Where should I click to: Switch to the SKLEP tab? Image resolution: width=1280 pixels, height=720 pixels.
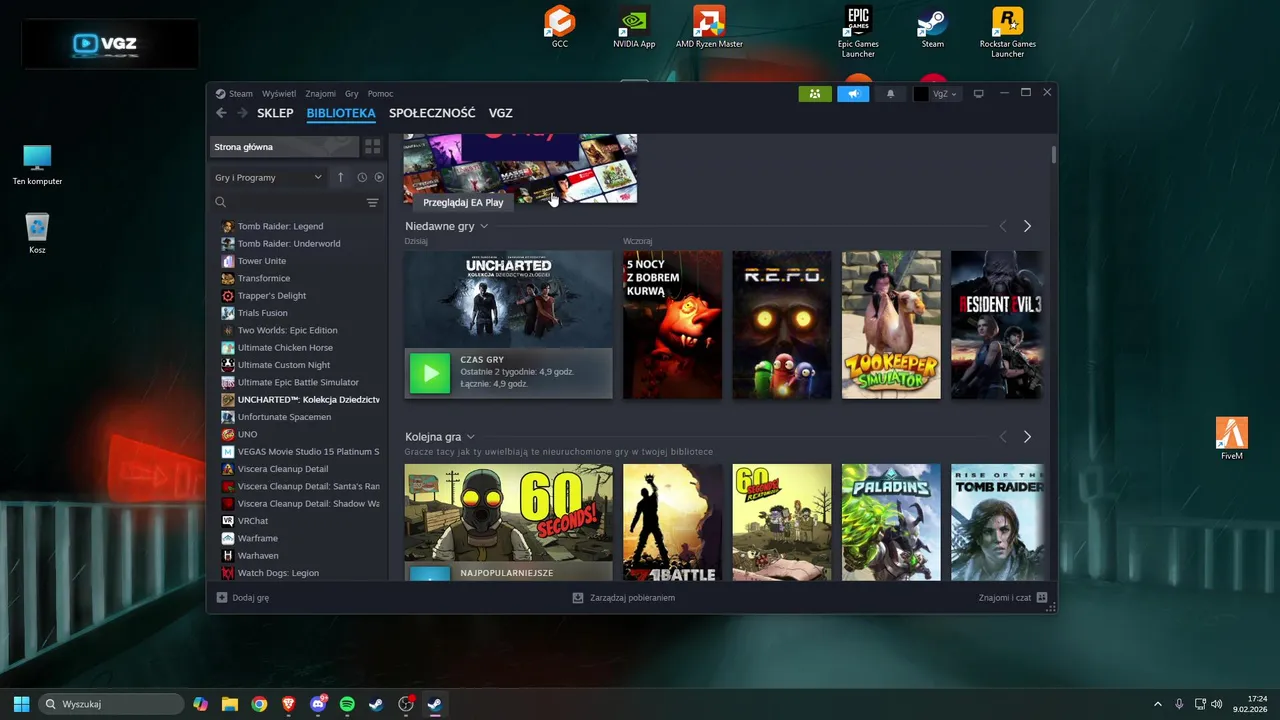[275, 113]
